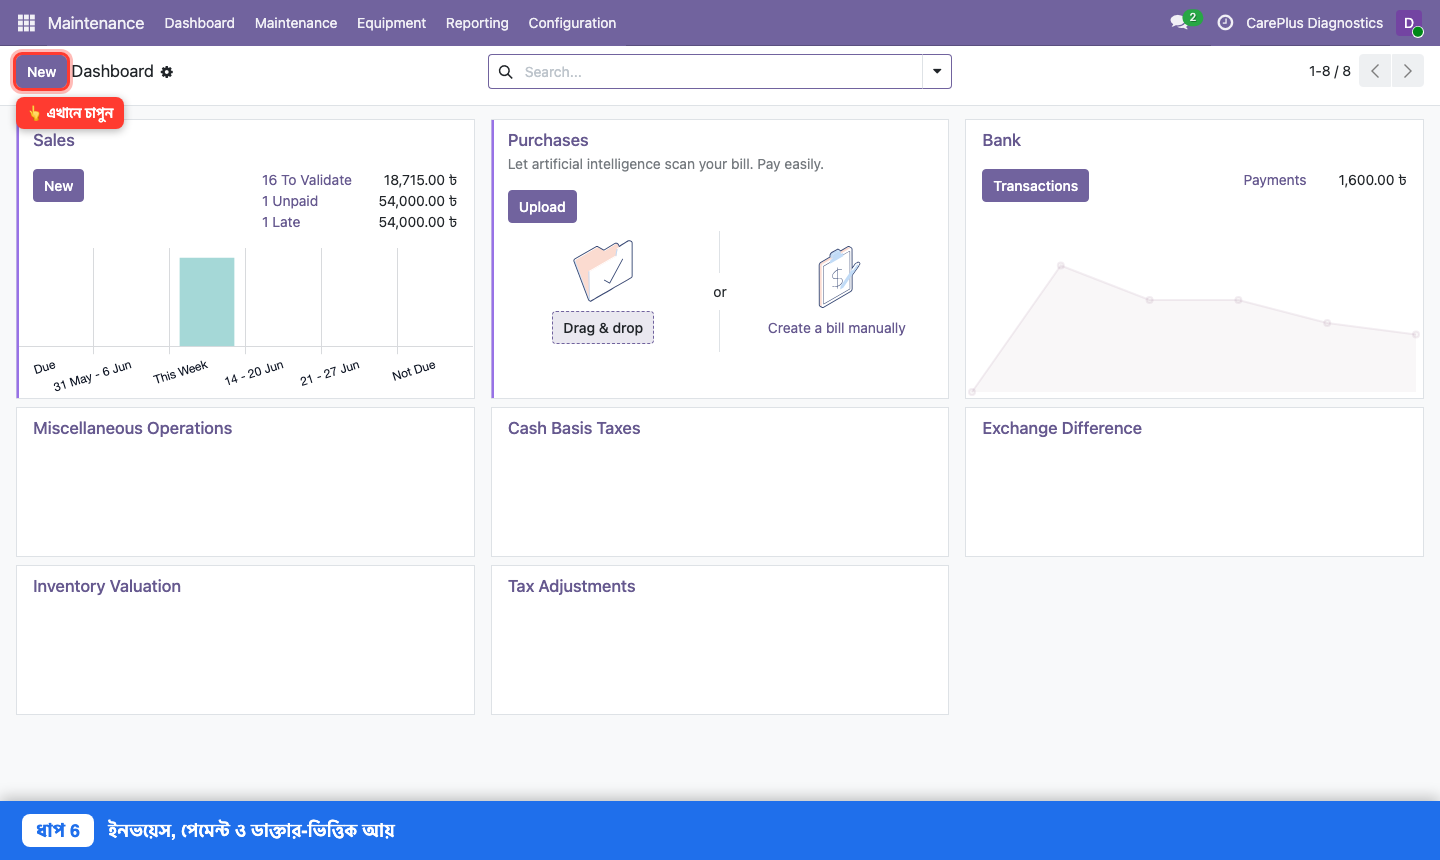Click 54,000.00 amount in the Late row
The image size is (1440, 860).
click(418, 222)
